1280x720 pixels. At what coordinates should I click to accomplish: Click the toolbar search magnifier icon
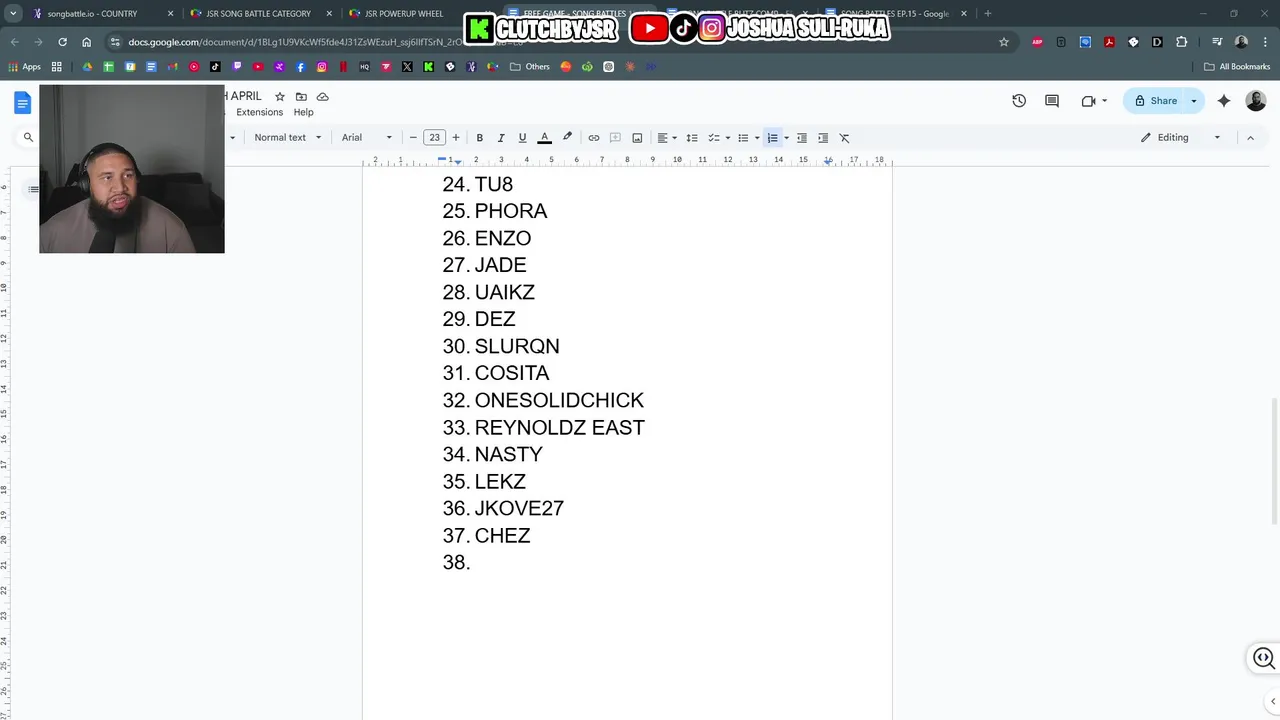point(28,138)
